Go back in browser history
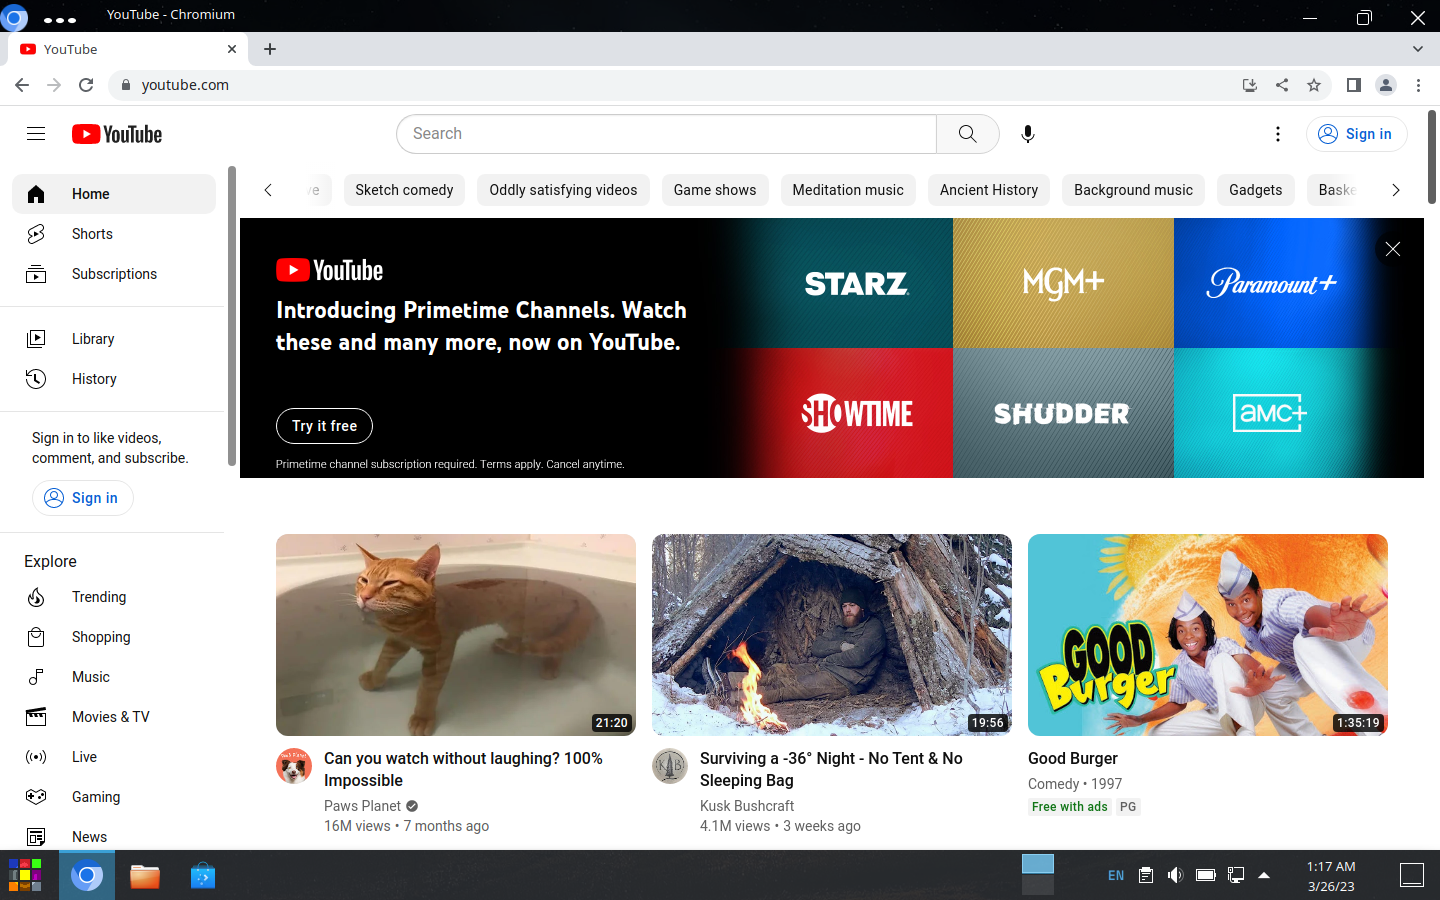The width and height of the screenshot is (1440, 900). (22, 85)
